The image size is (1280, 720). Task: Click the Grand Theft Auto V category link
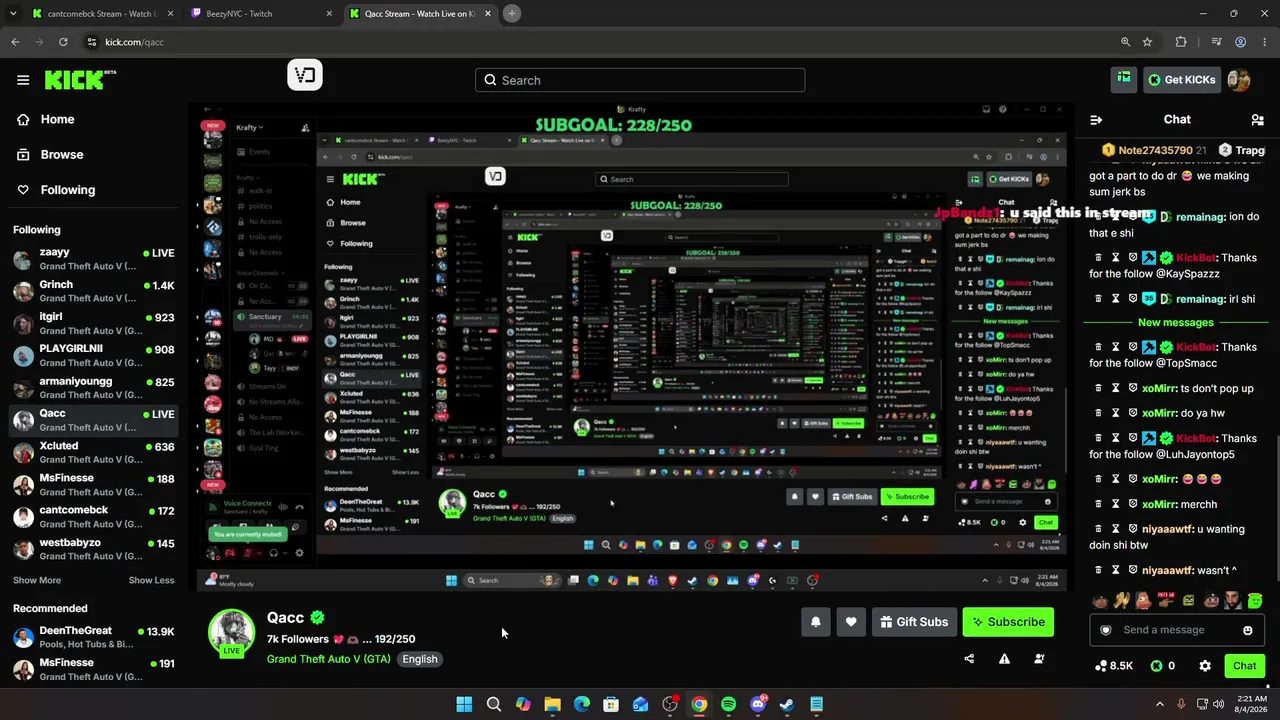pyautogui.click(x=329, y=659)
